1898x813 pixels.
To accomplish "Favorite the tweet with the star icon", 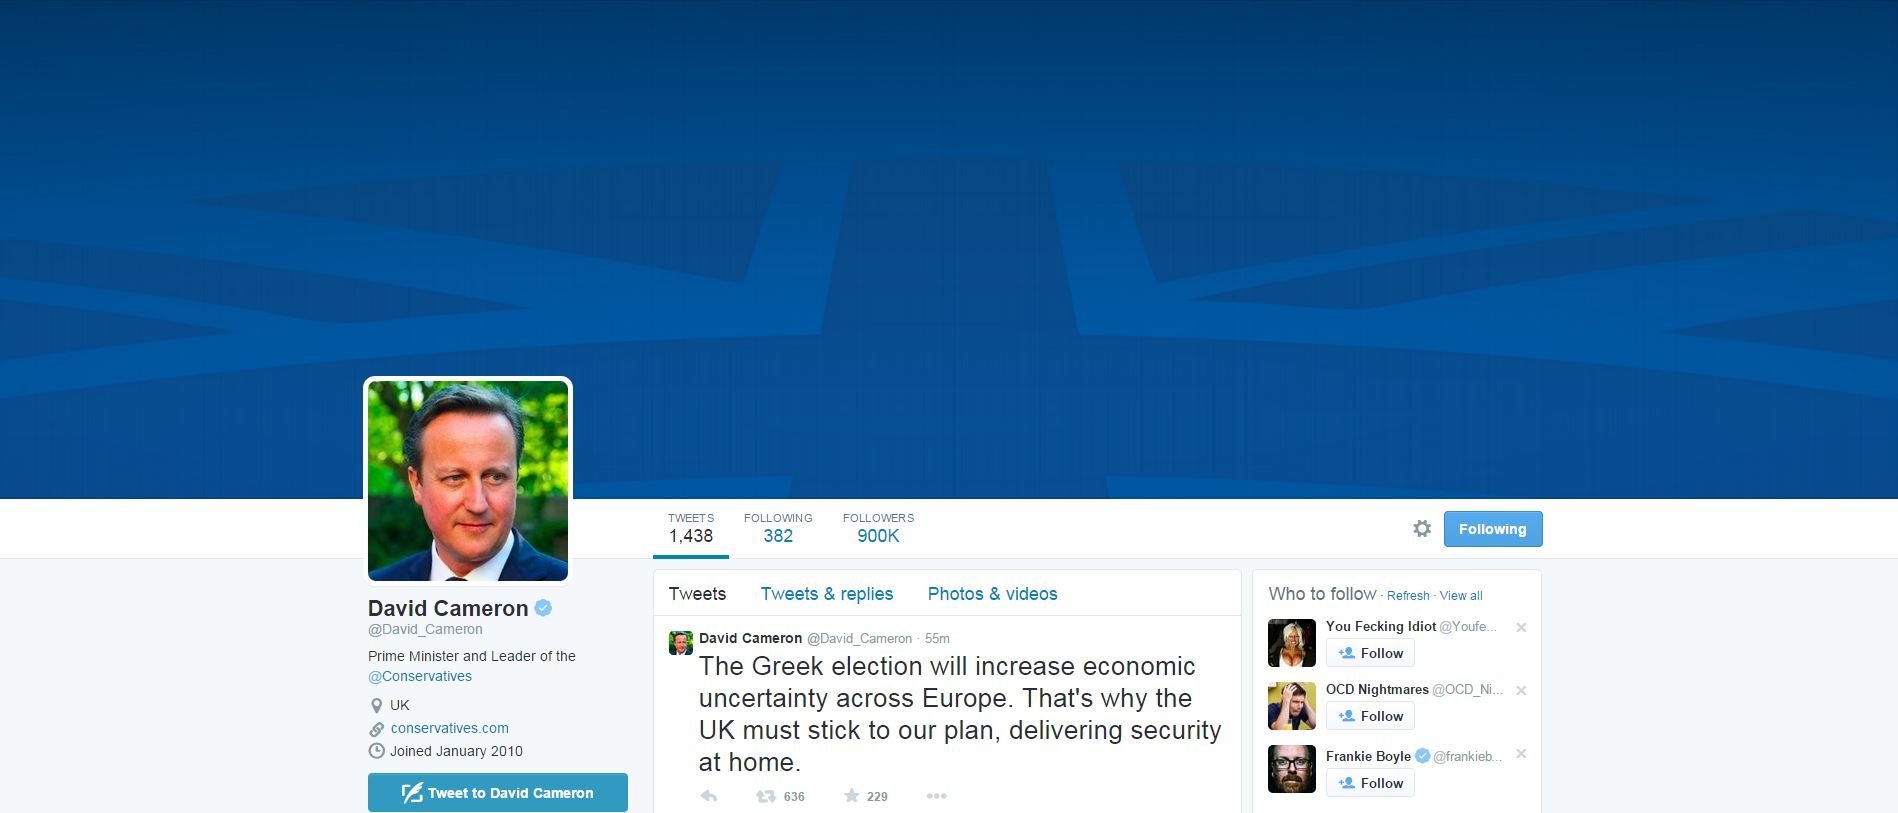I will point(851,796).
